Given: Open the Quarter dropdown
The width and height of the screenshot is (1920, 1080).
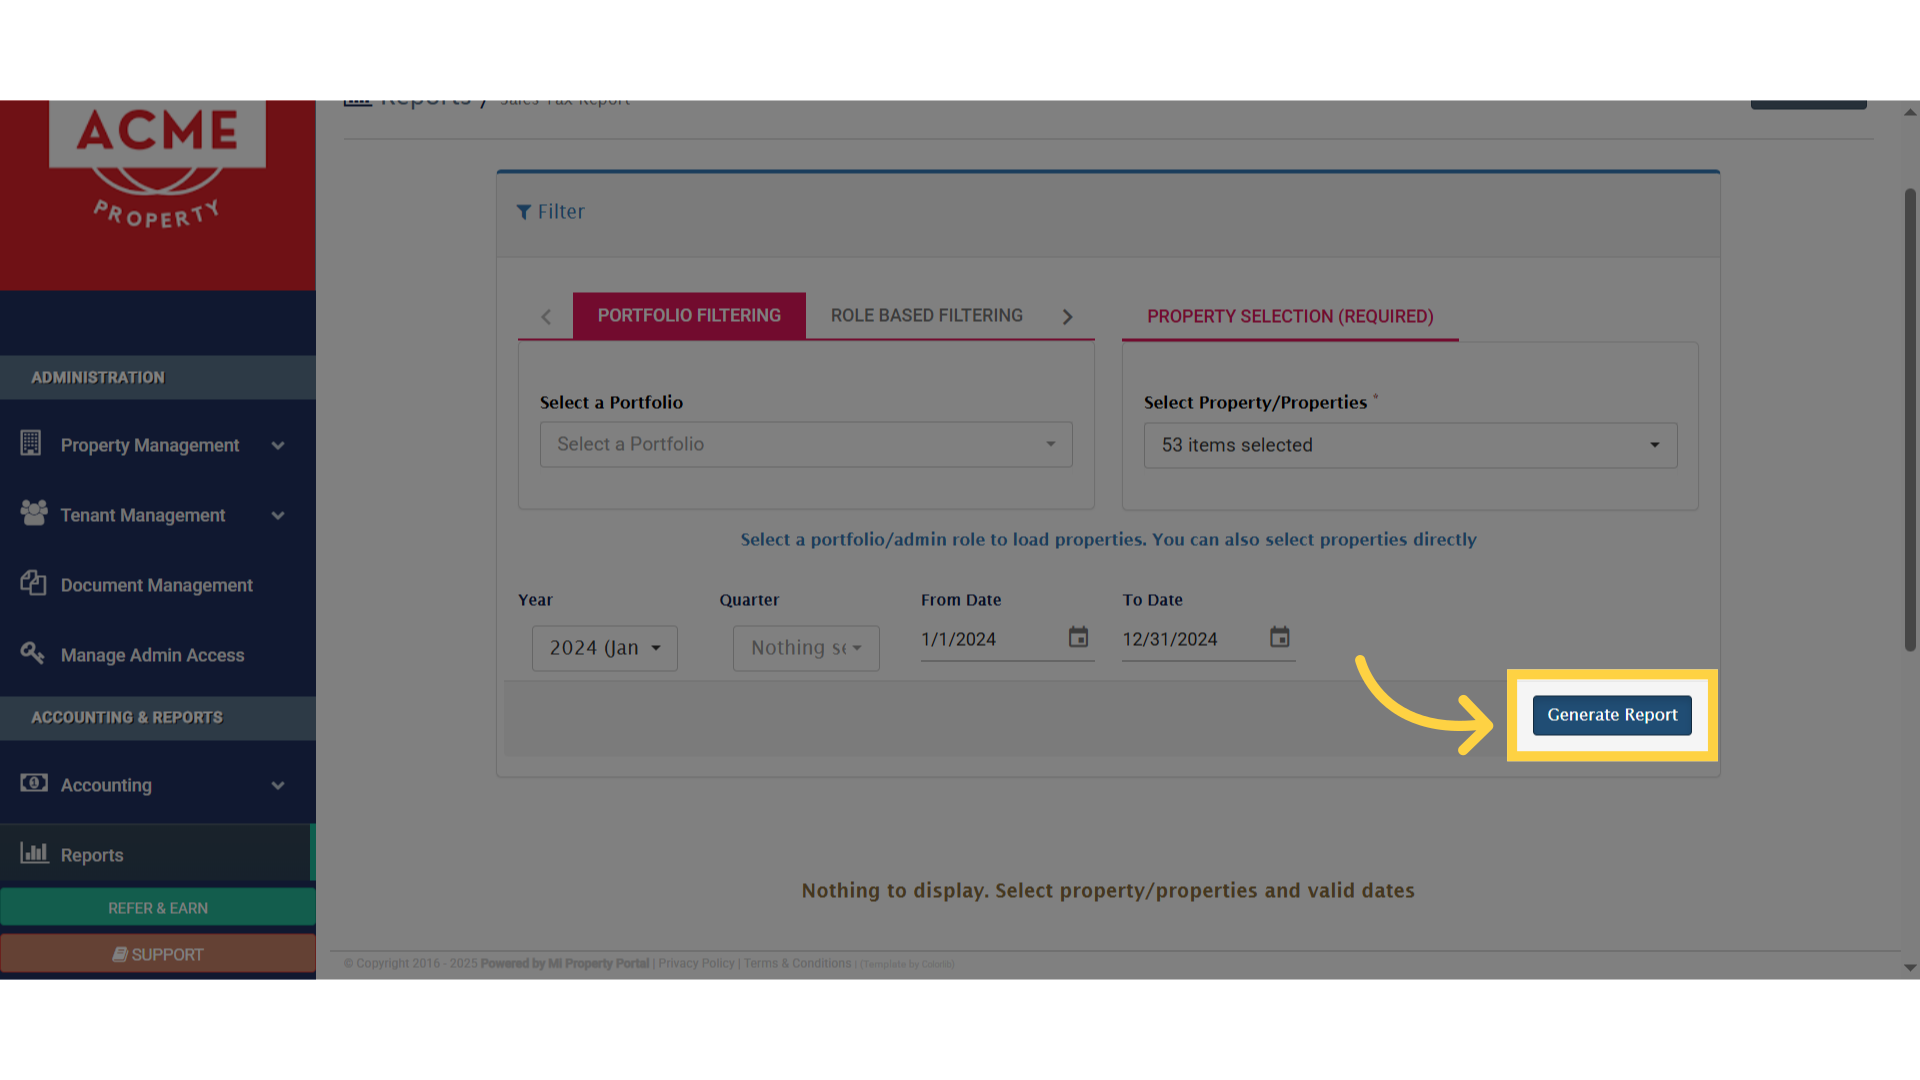Looking at the screenshot, I should coord(806,648).
